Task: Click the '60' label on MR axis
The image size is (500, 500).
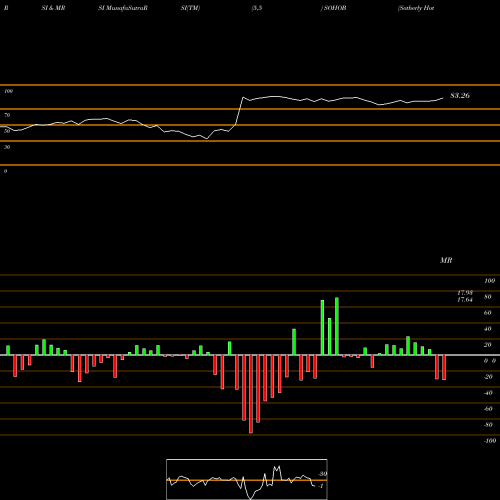Action: pyautogui.click(x=488, y=313)
